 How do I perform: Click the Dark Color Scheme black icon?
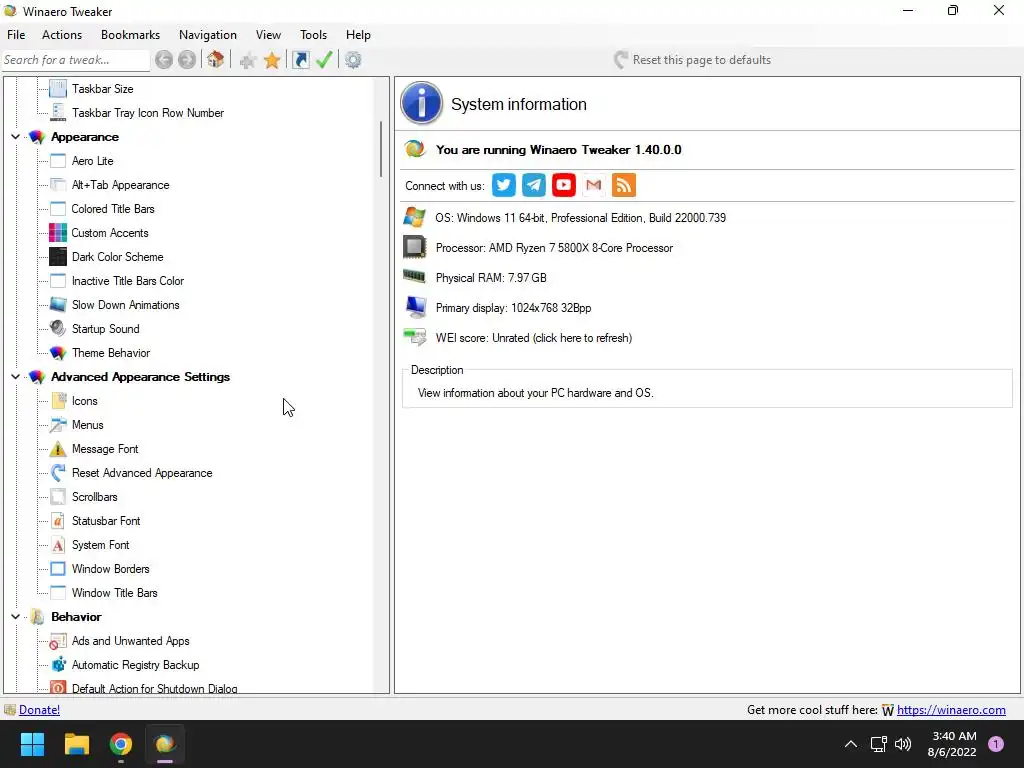(x=58, y=257)
